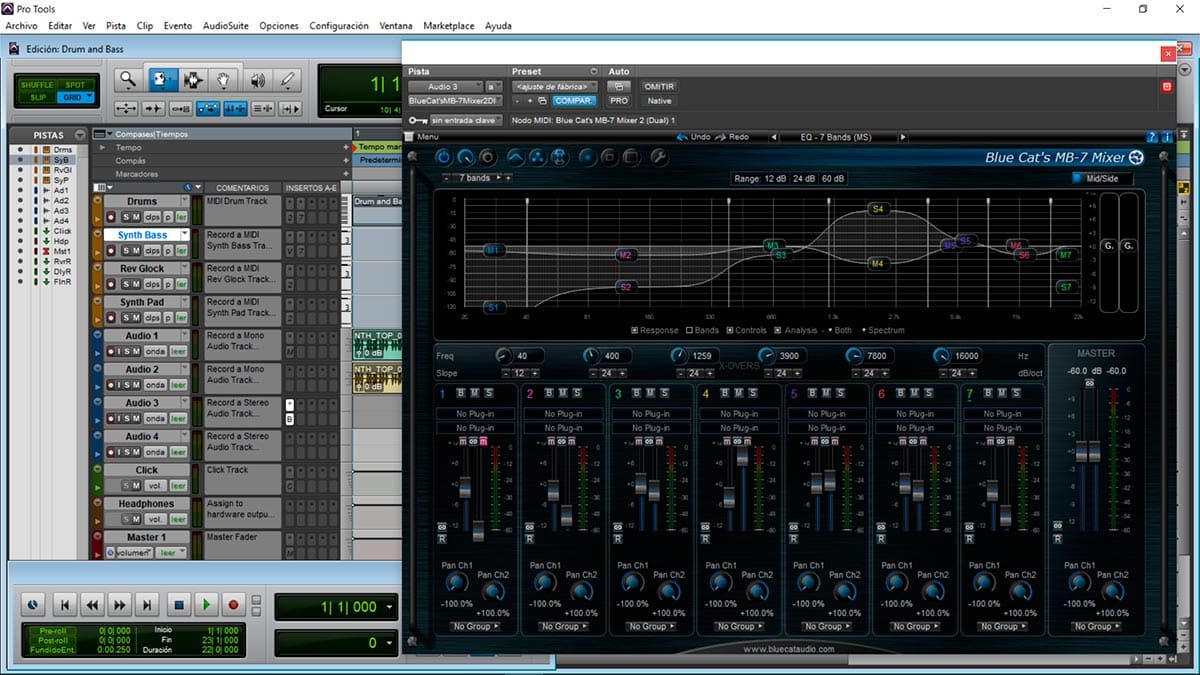The height and width of the screenshot is (675, 1200).
Task: Select 24 dB range button
Action: point(804,179)
